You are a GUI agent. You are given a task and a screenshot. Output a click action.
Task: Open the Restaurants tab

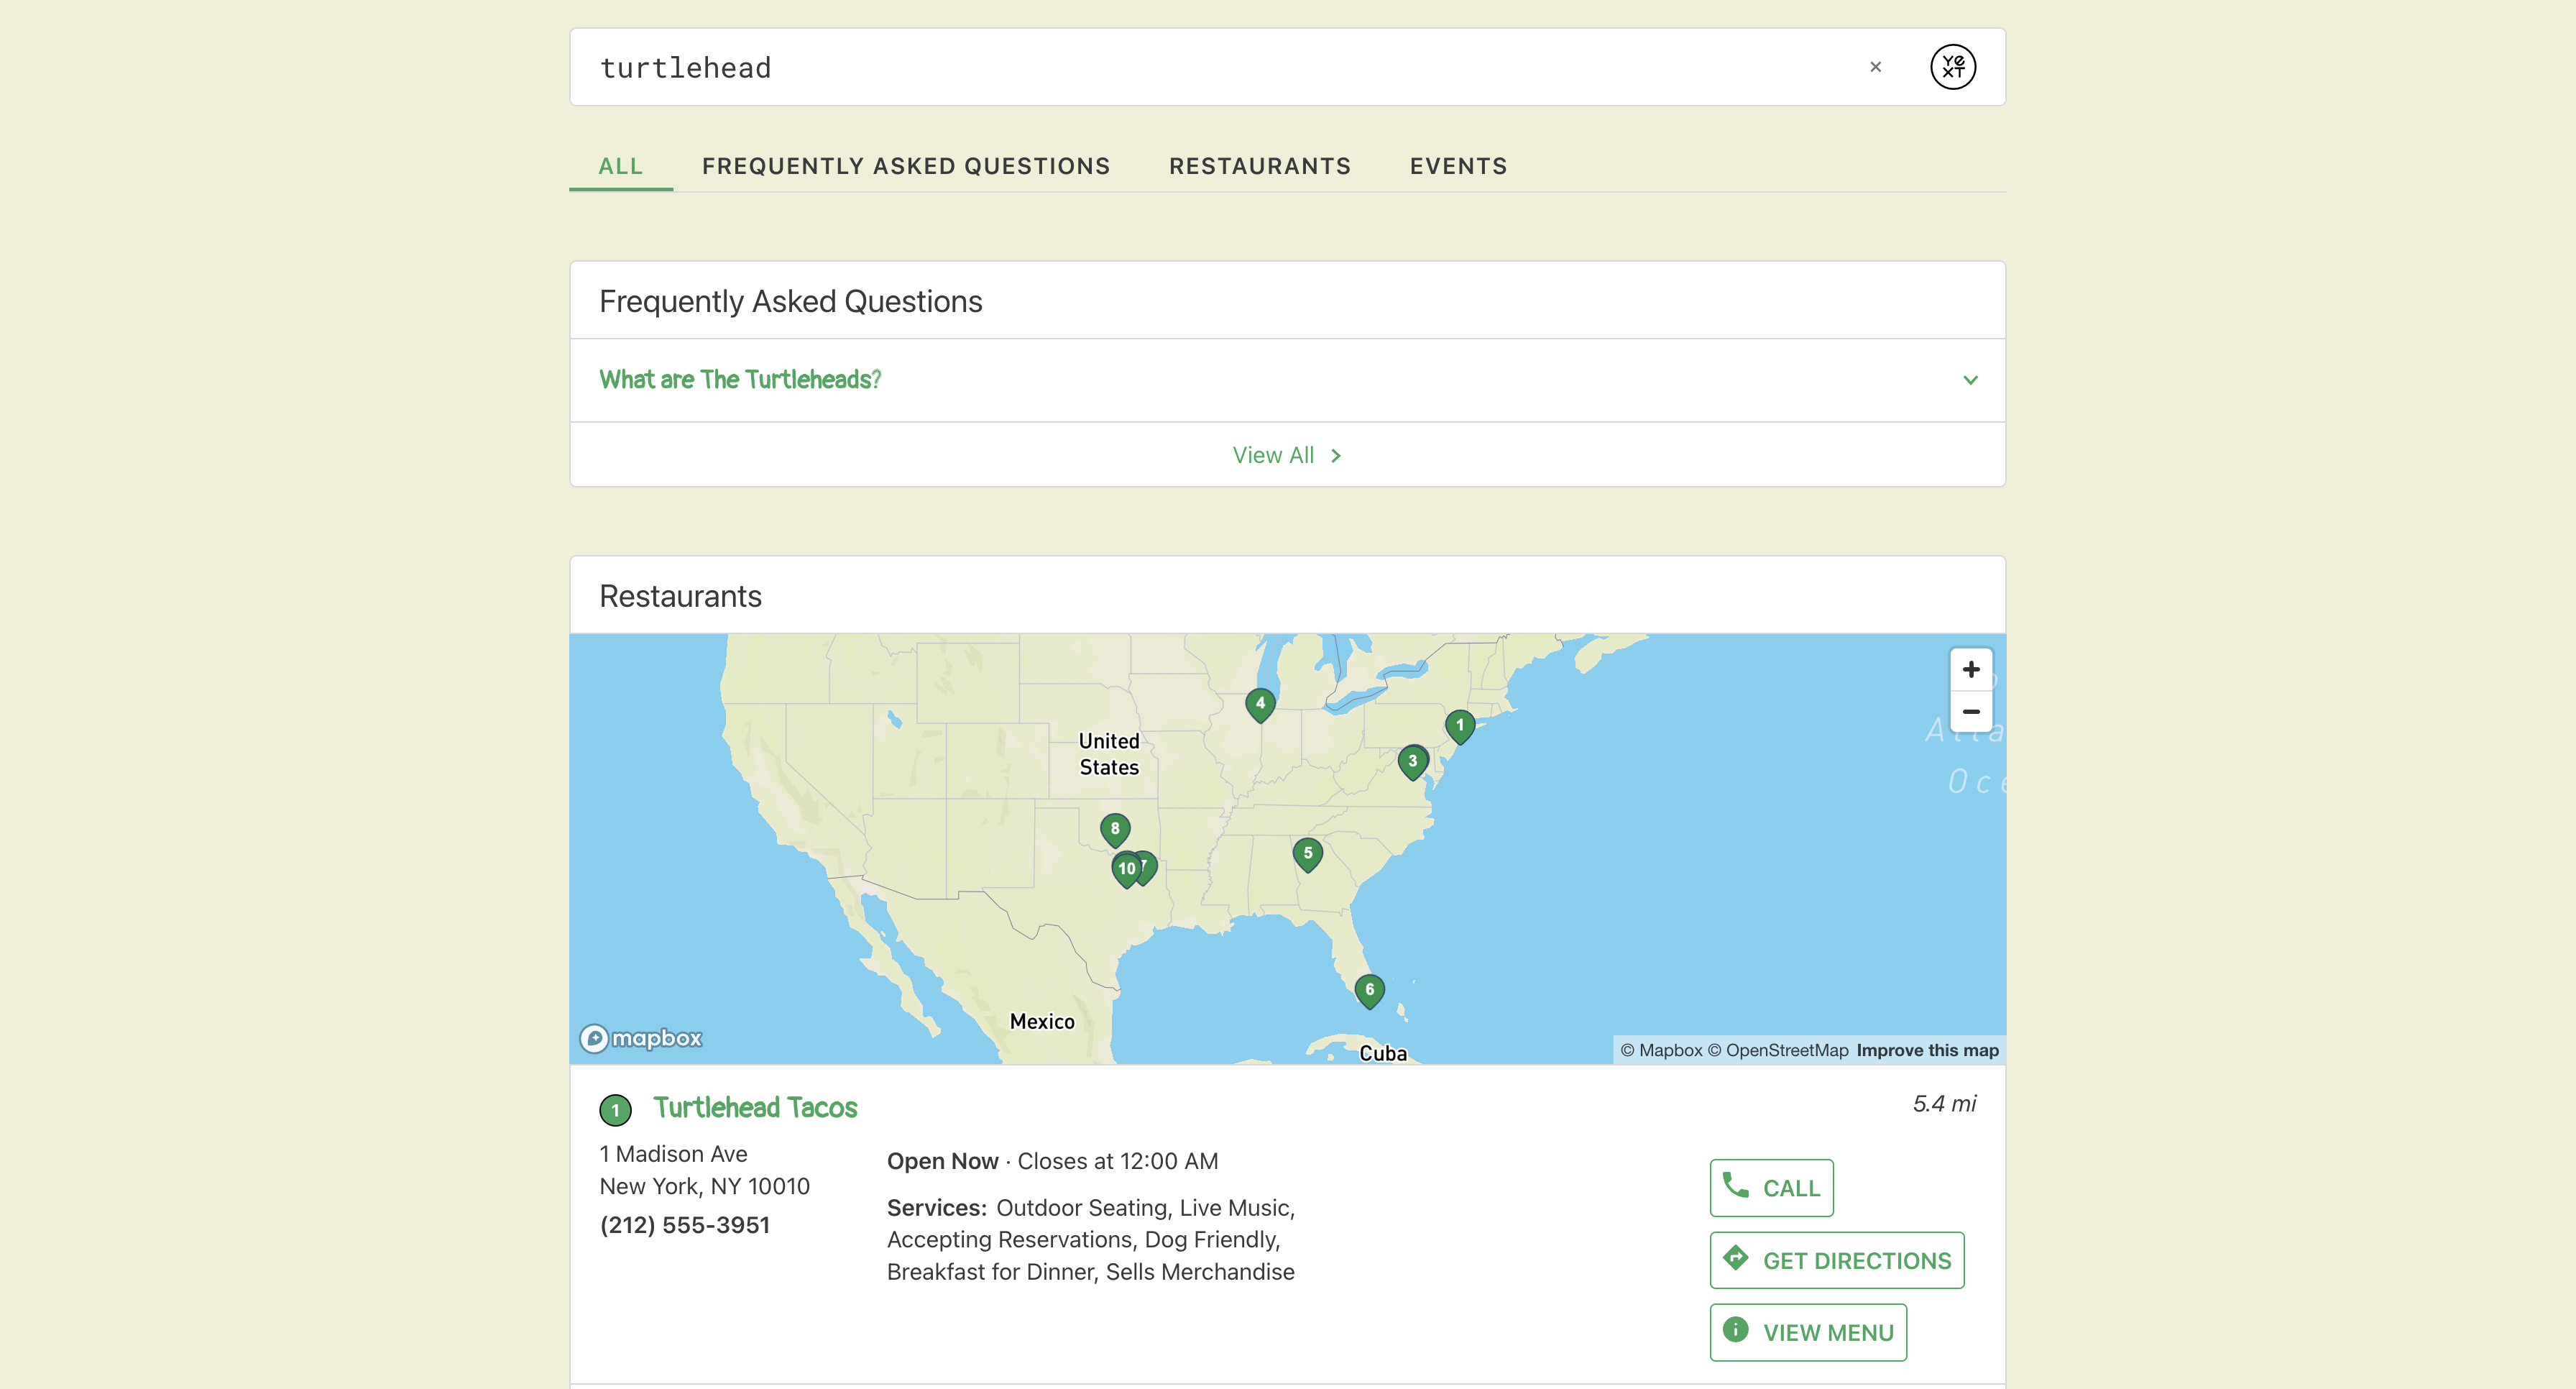click(x=1260, y=166)
